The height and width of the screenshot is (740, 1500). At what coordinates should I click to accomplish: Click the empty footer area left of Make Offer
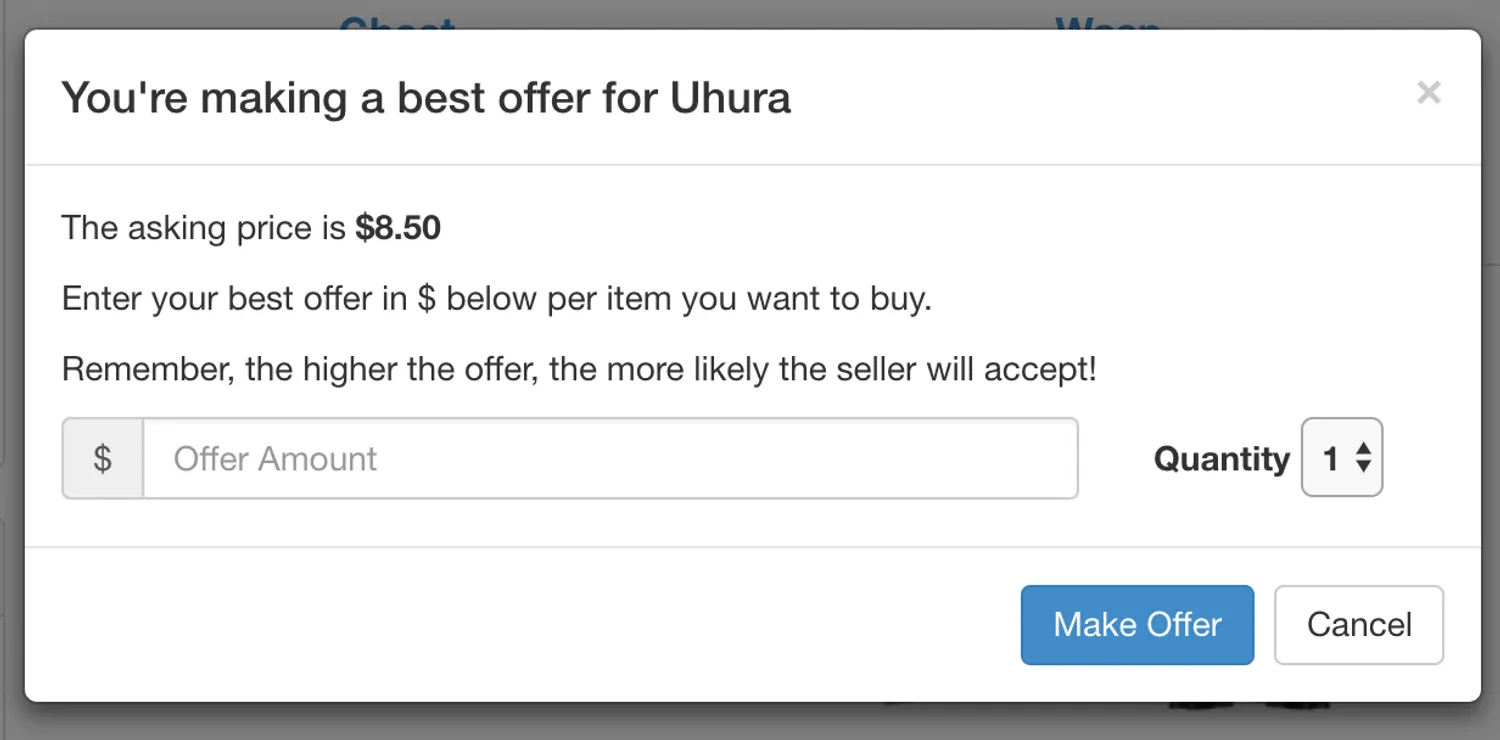pyautogui.click(x=500, y=625)
